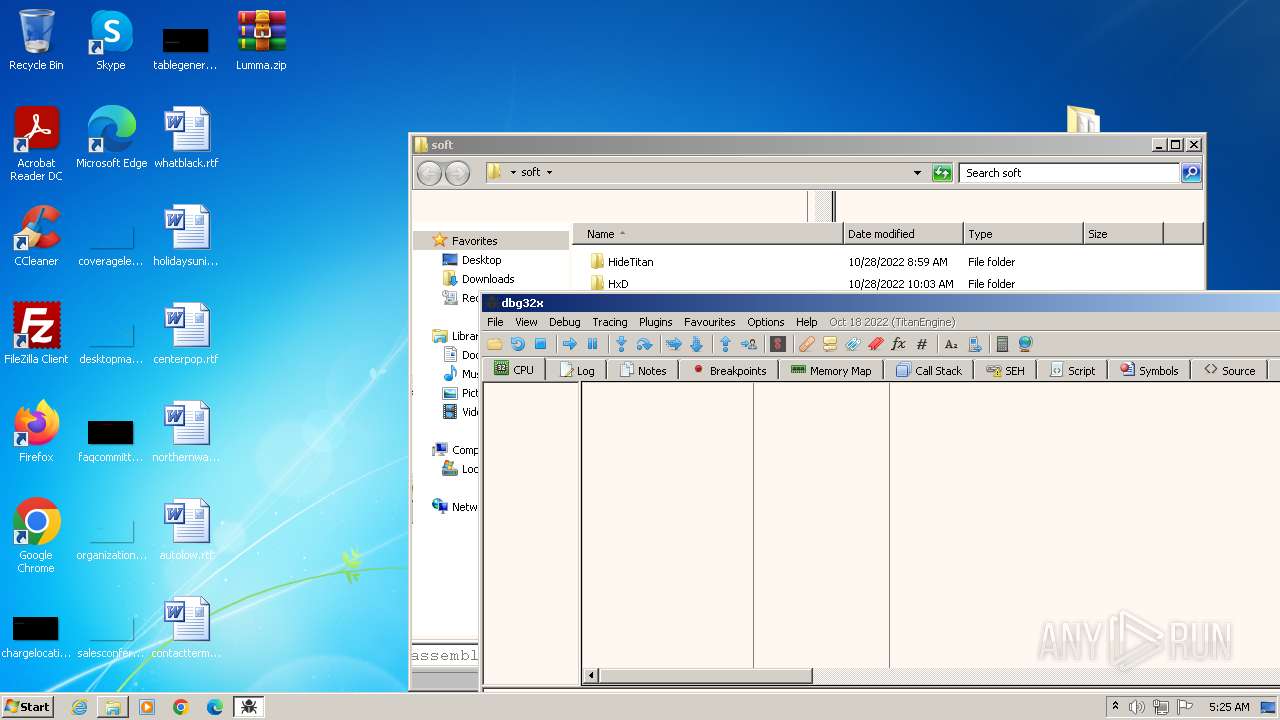Switch to the Memory Map tab
This screenshot has width=1280, height=720.
click(x=831, y=370)
